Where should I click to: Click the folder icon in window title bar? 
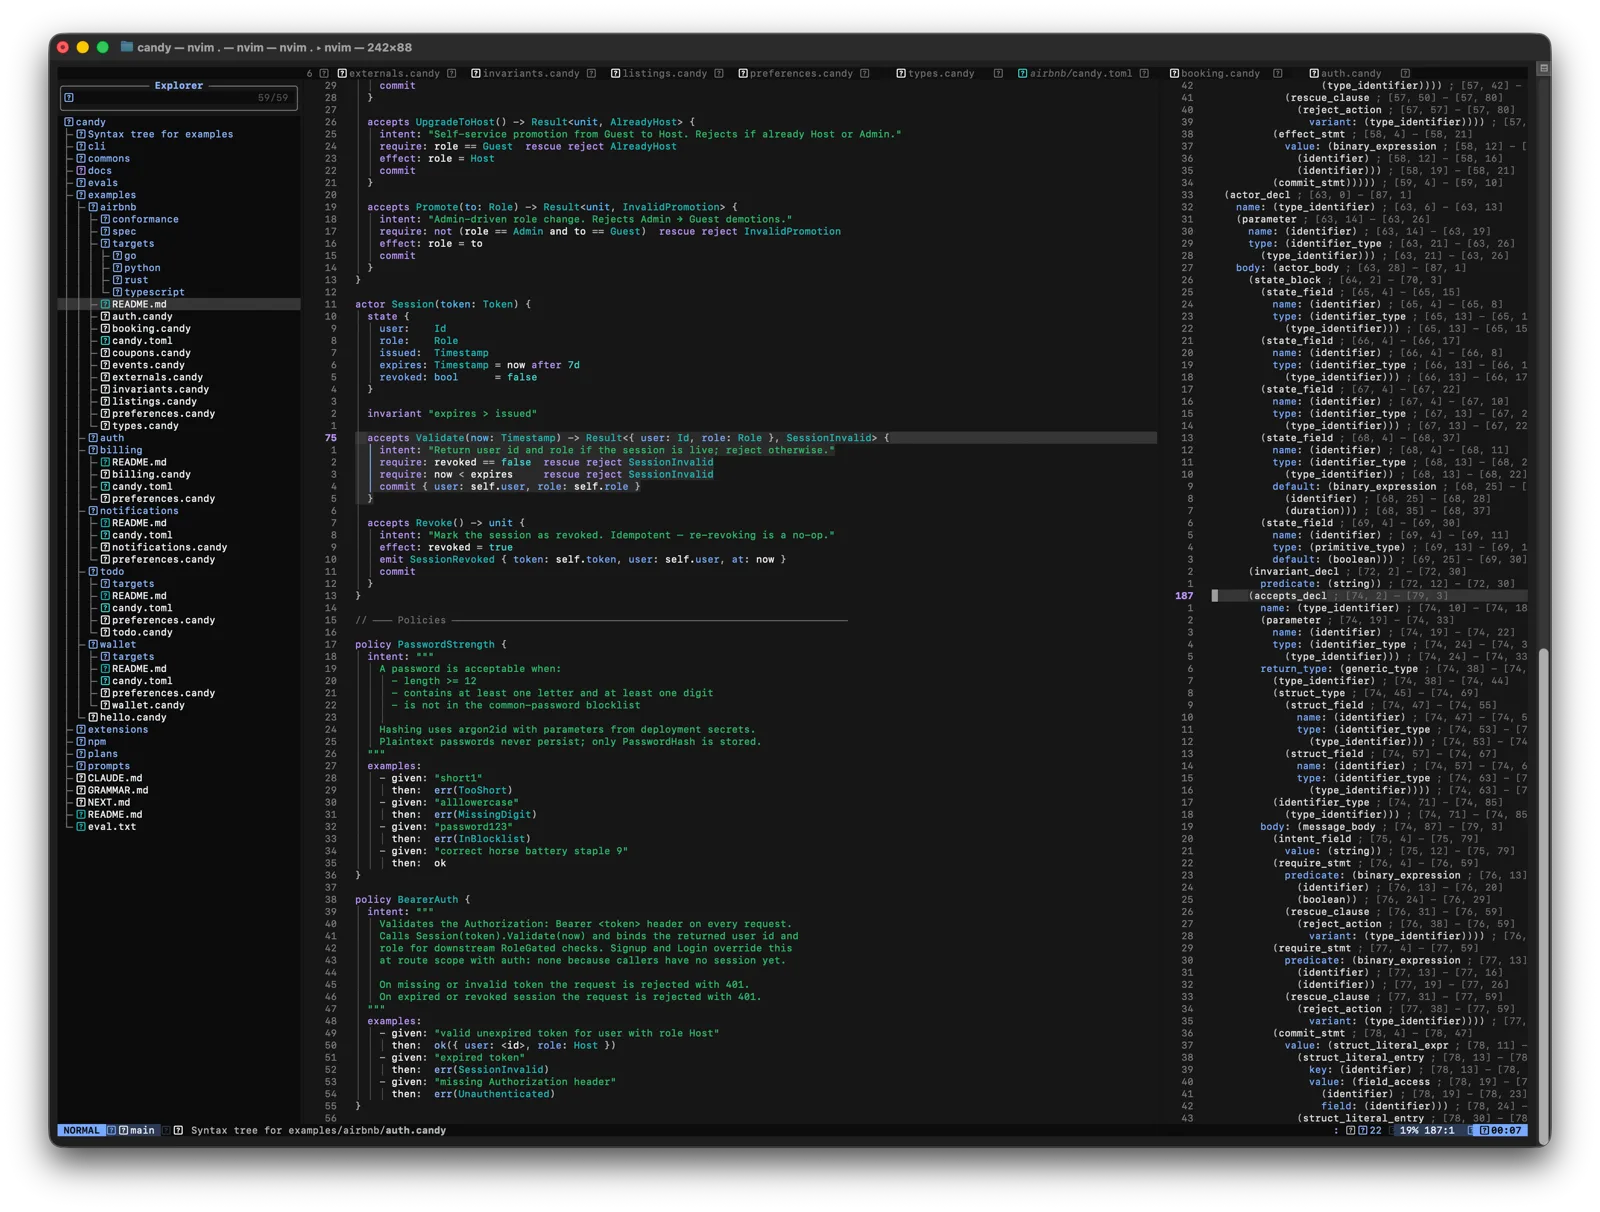126,47
